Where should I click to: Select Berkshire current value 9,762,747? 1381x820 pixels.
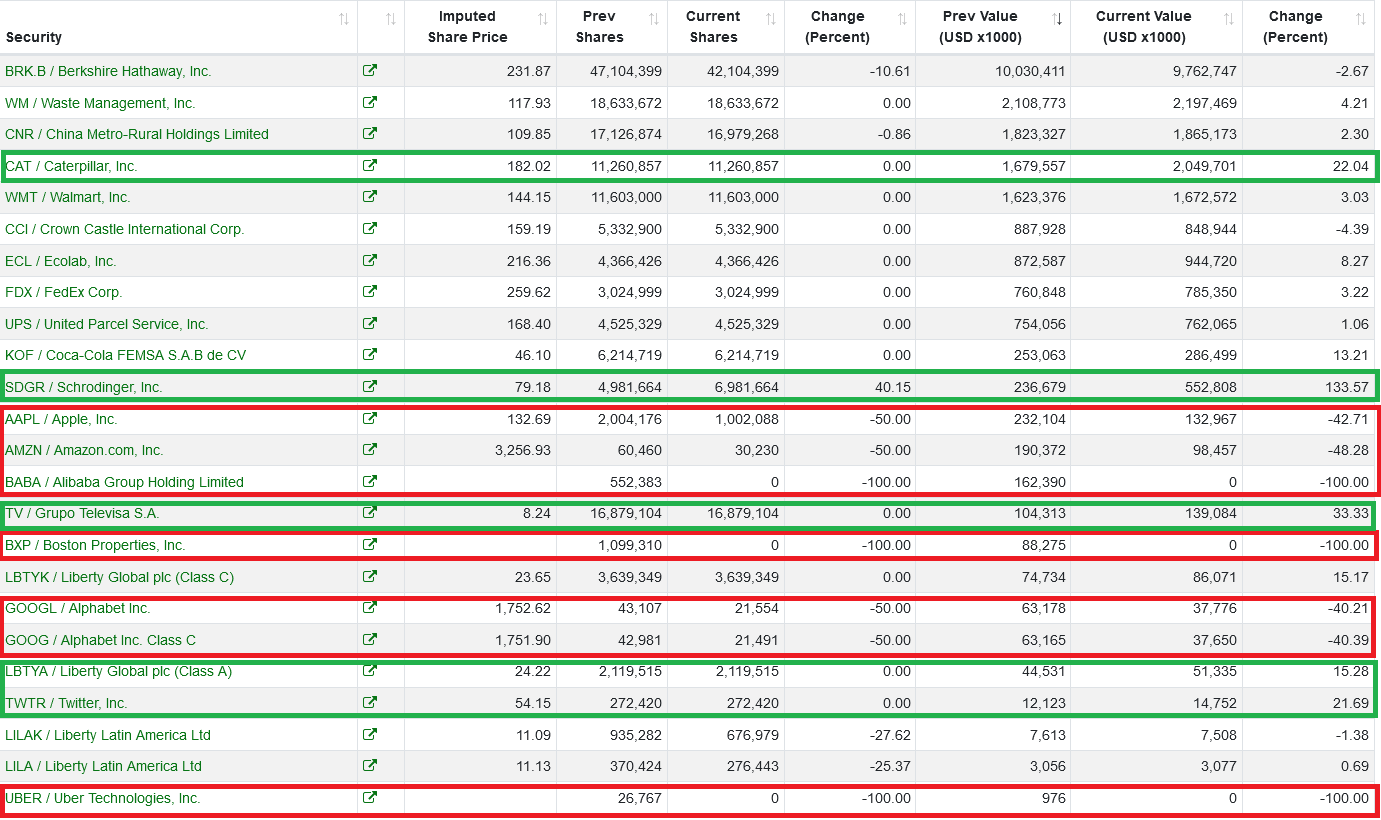coord(1204,71)
